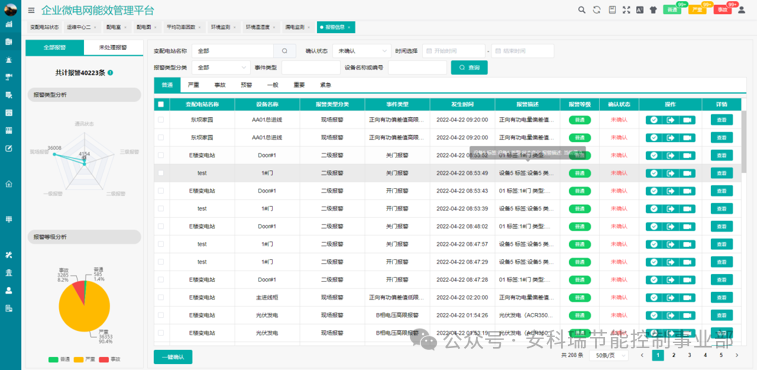Click the info icon beside 共计报警40223条

[x=110, y=73]
